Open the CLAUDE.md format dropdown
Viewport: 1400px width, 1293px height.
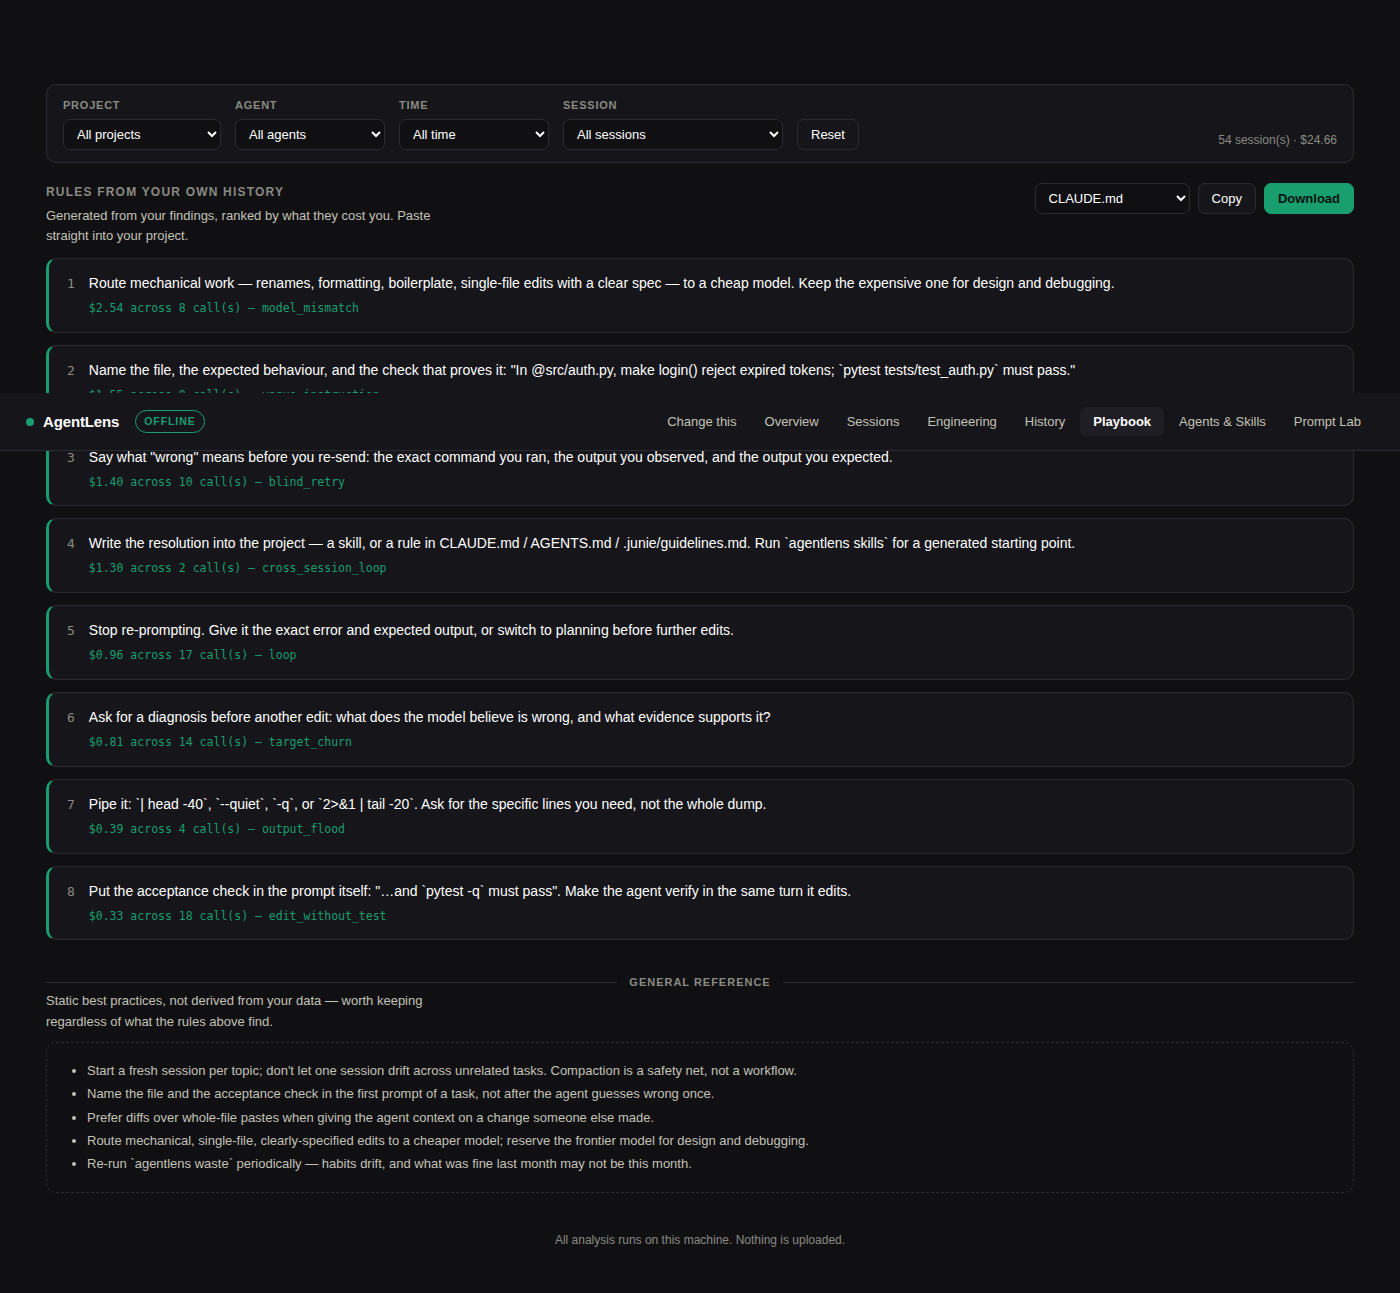click(1112, 198)
